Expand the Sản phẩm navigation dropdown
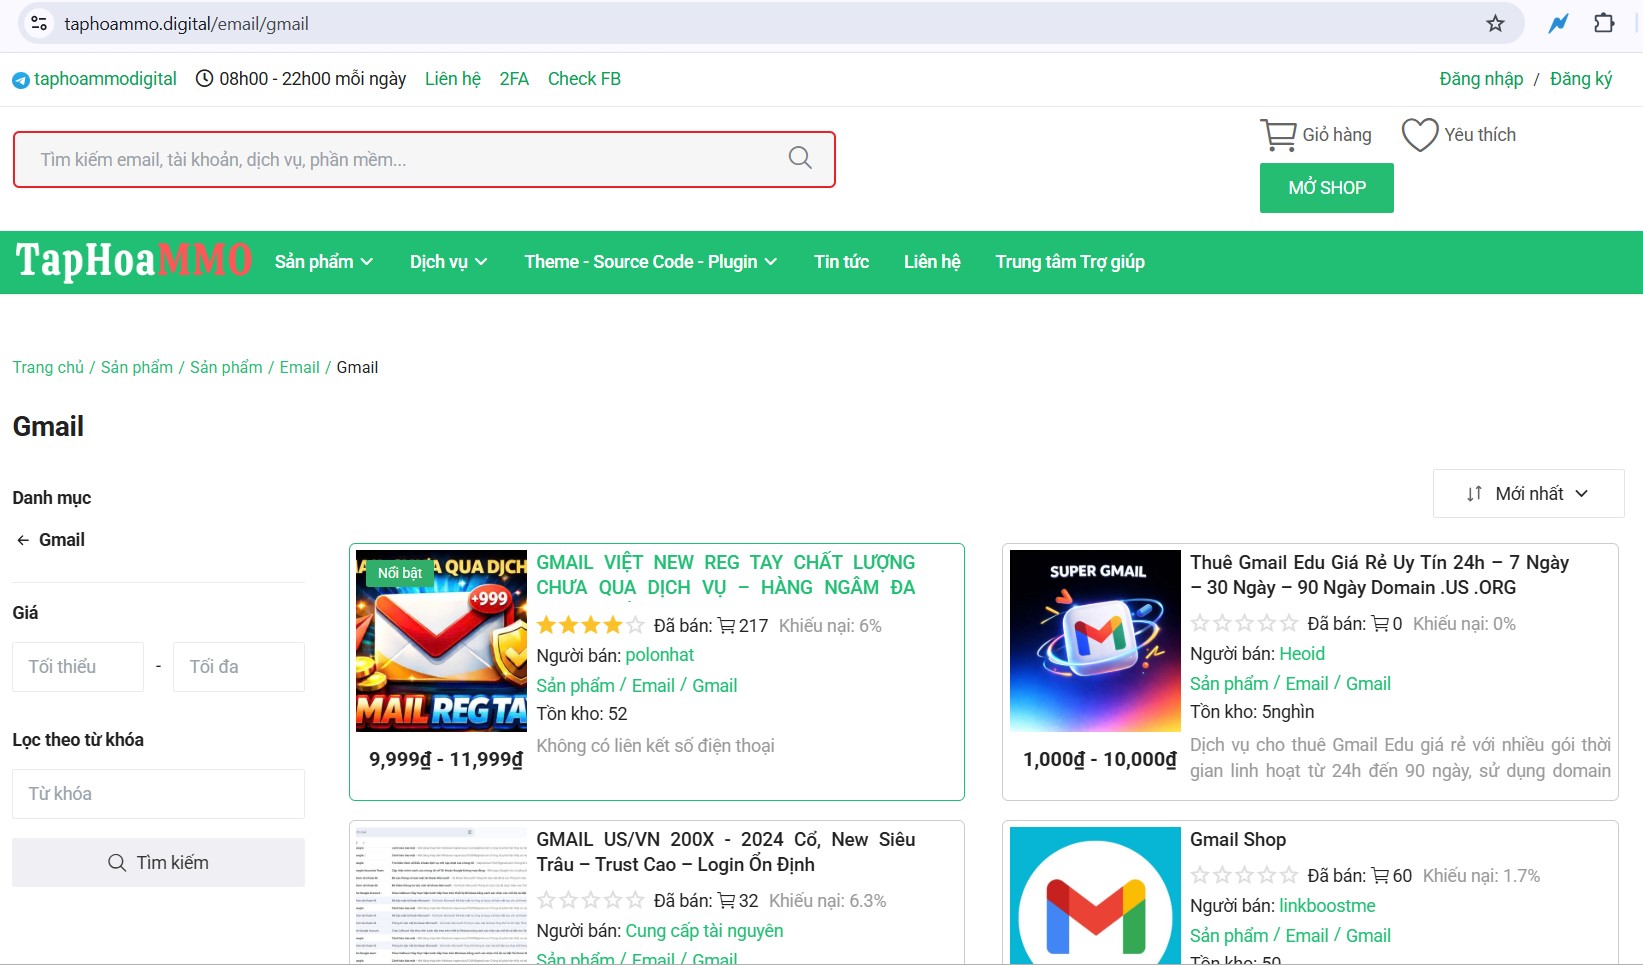Viewport: 1643px width, 965px height. (x=323, y=261)
